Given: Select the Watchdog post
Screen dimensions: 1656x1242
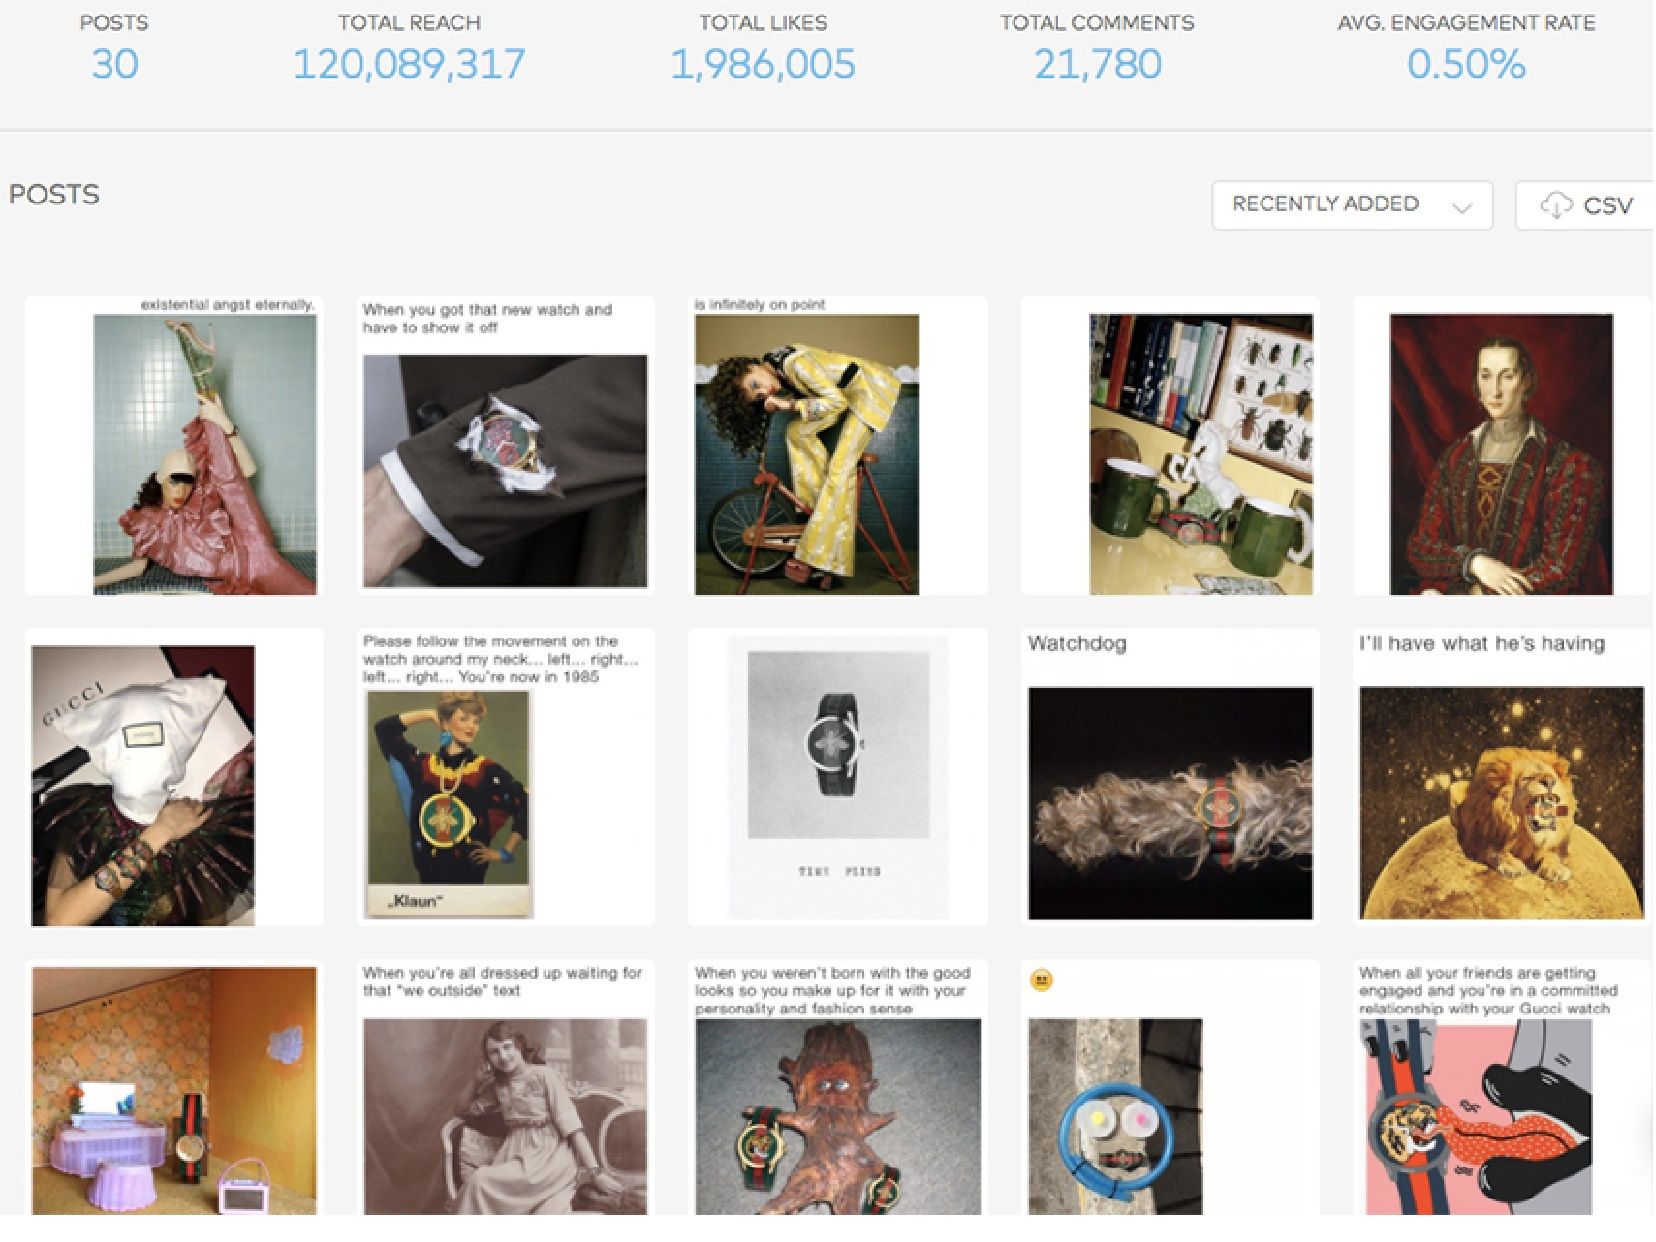Looking at the screenshot, I should tap(1170, 777).
